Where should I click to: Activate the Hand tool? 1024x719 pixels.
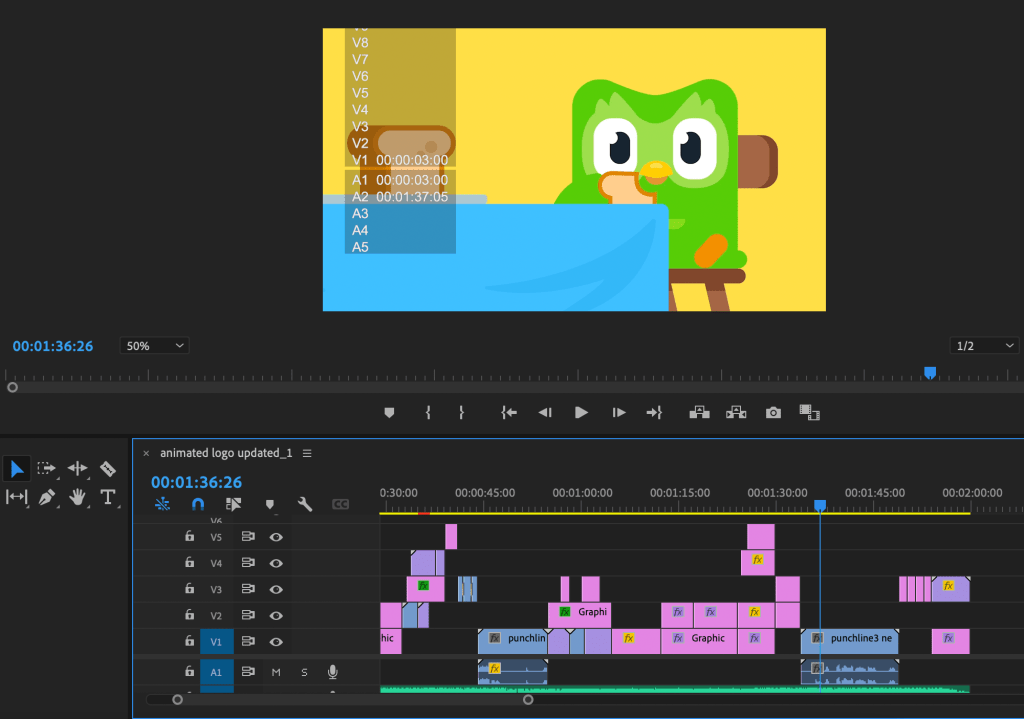[78, 497]
